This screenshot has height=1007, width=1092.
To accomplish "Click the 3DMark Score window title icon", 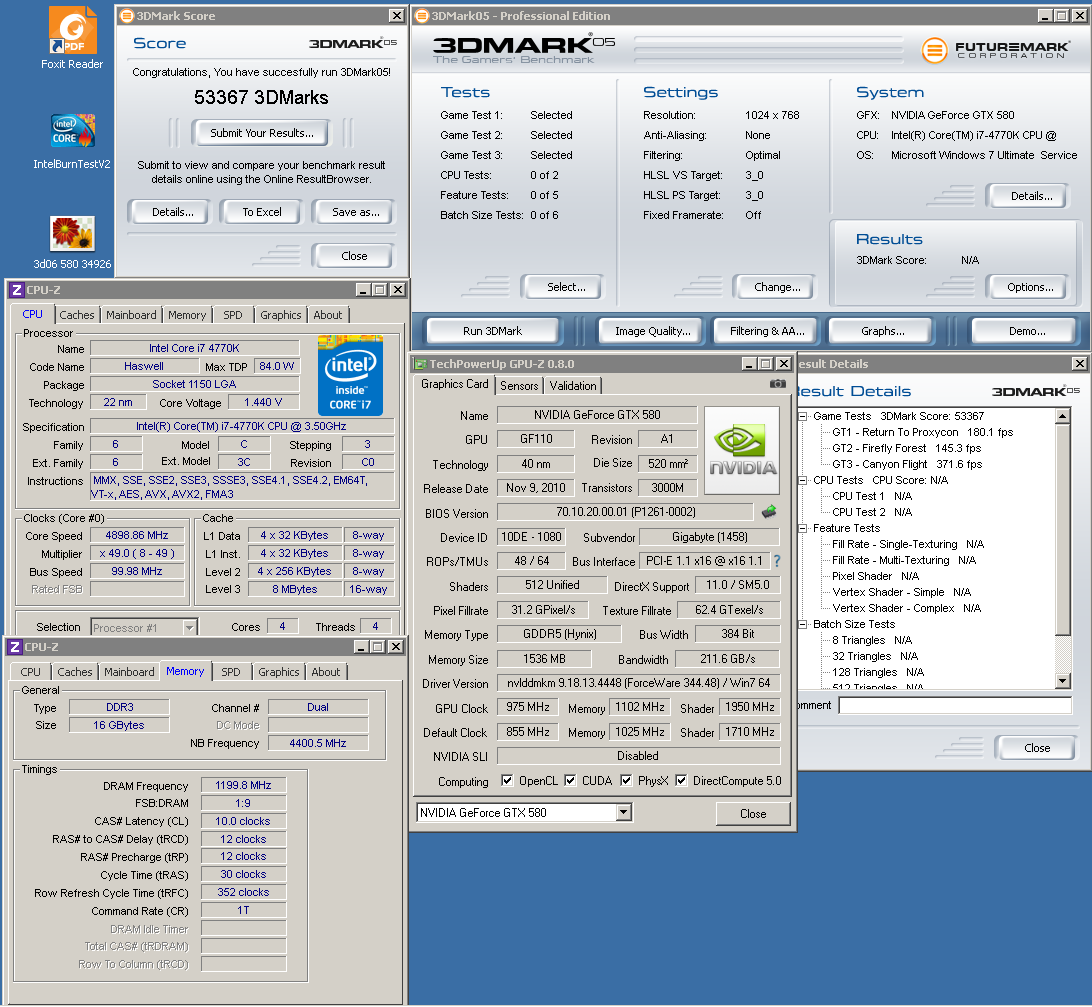I will point(127,15).
